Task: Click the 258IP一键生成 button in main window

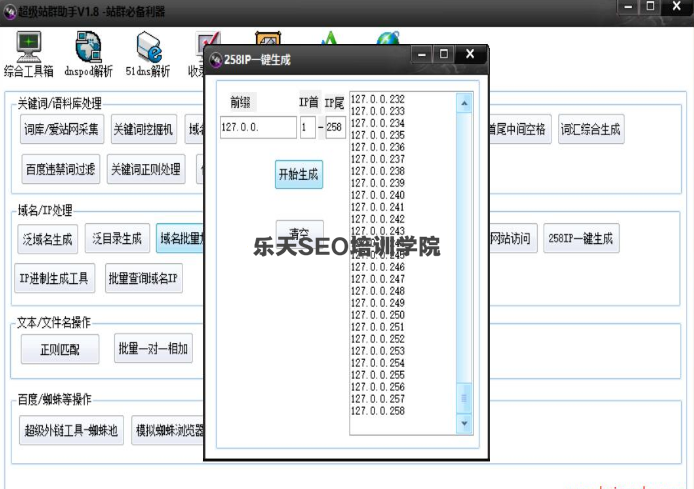Action: click(x=581, y=238)
